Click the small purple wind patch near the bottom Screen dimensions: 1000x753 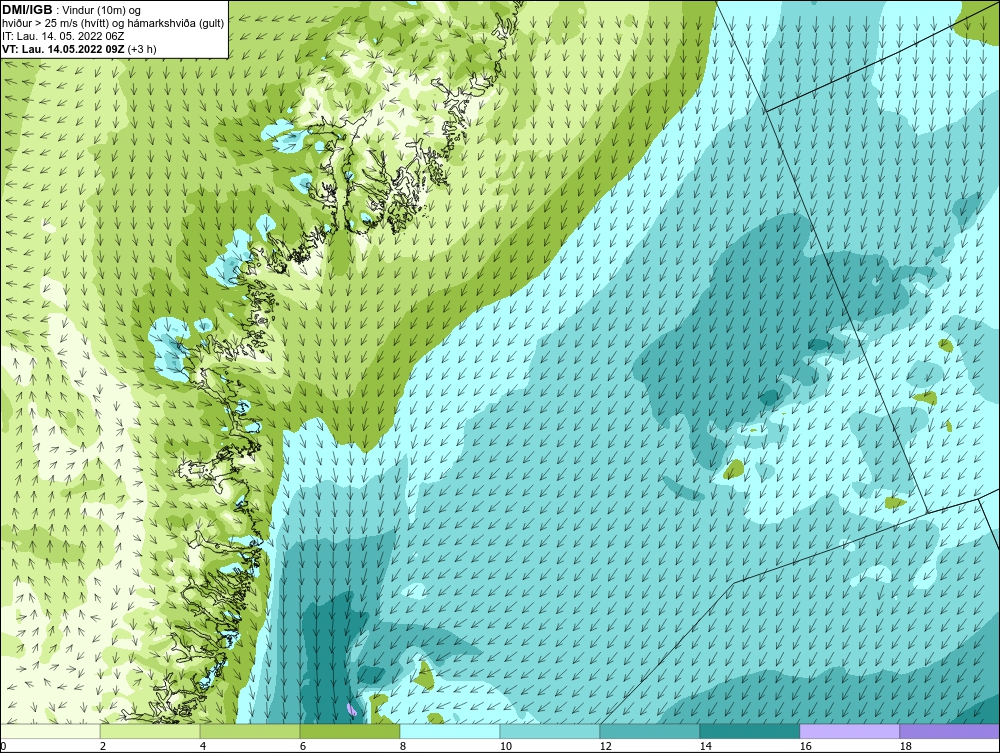coord(351,708)
